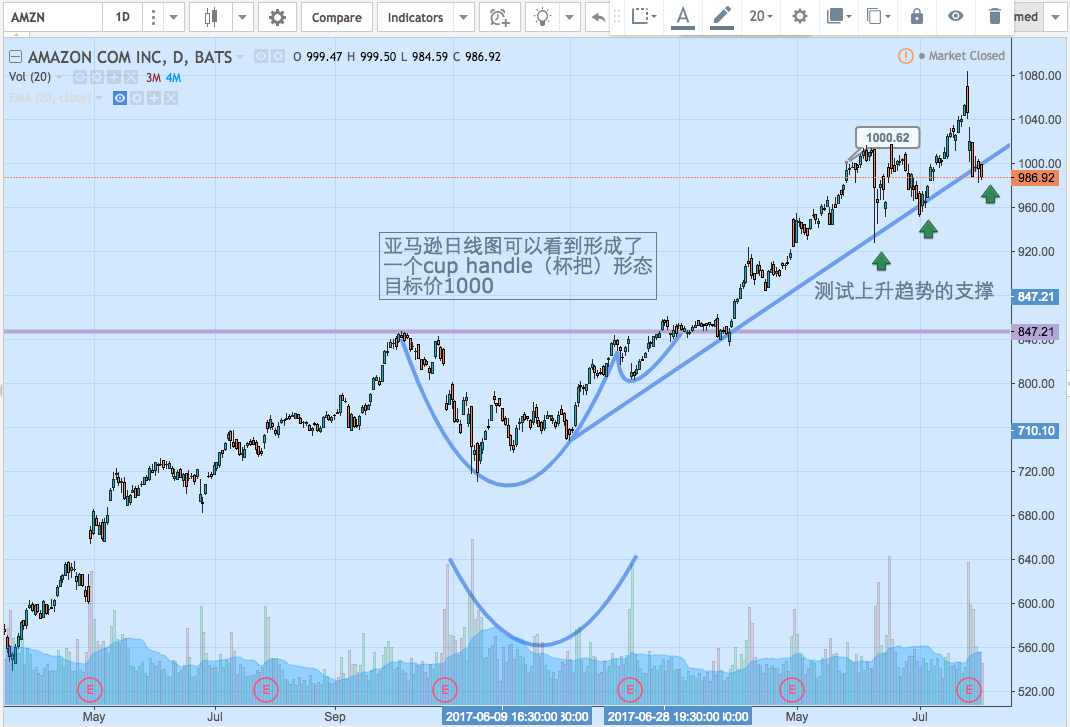Click the earnings E marker near Jul 2016
Viewport: 1070px width, 727px height.
click(x=265, y=690)
